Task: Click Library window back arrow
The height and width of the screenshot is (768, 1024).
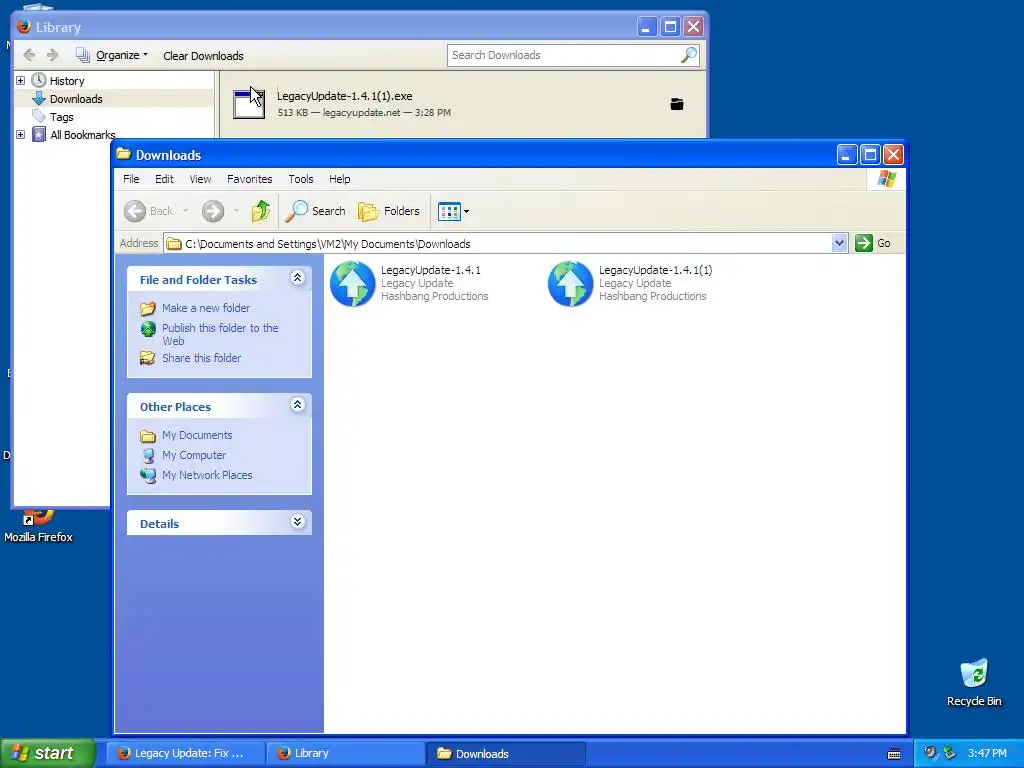Action: click(x=29, y=56)
